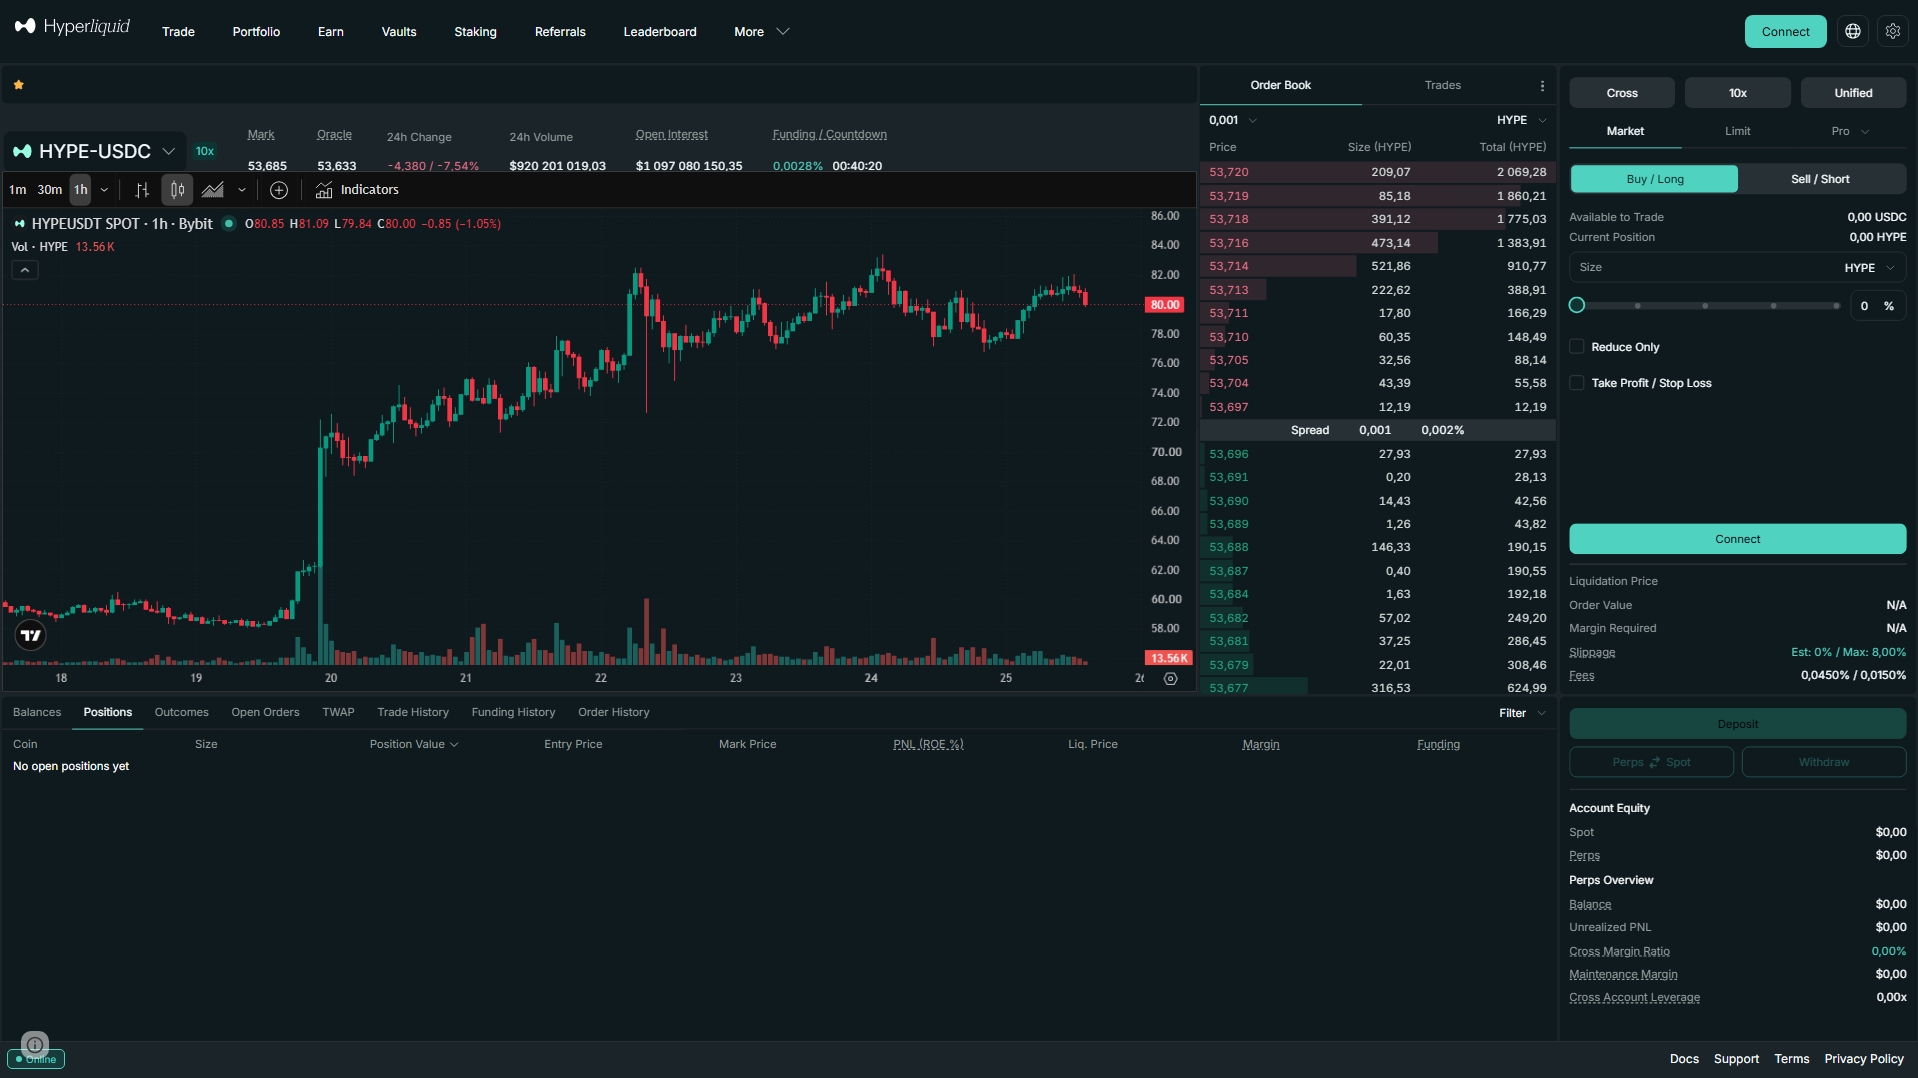
Task: Open order book 0,001 tick size dropdown
Action: 1233,120
